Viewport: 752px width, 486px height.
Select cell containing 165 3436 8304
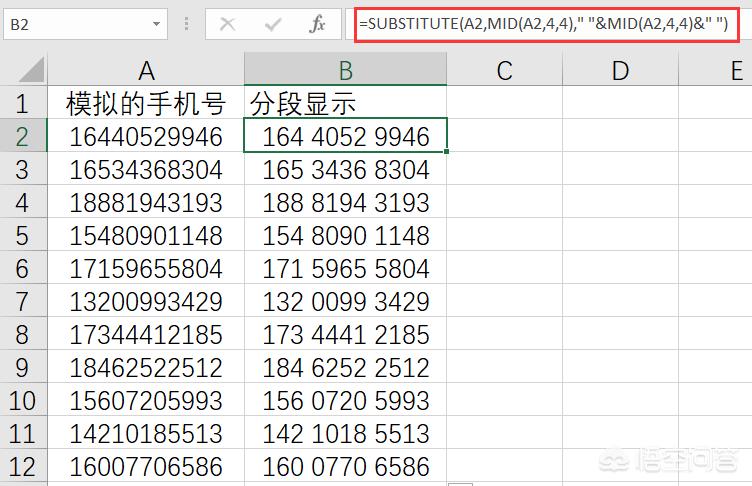[x=345, y=169]
